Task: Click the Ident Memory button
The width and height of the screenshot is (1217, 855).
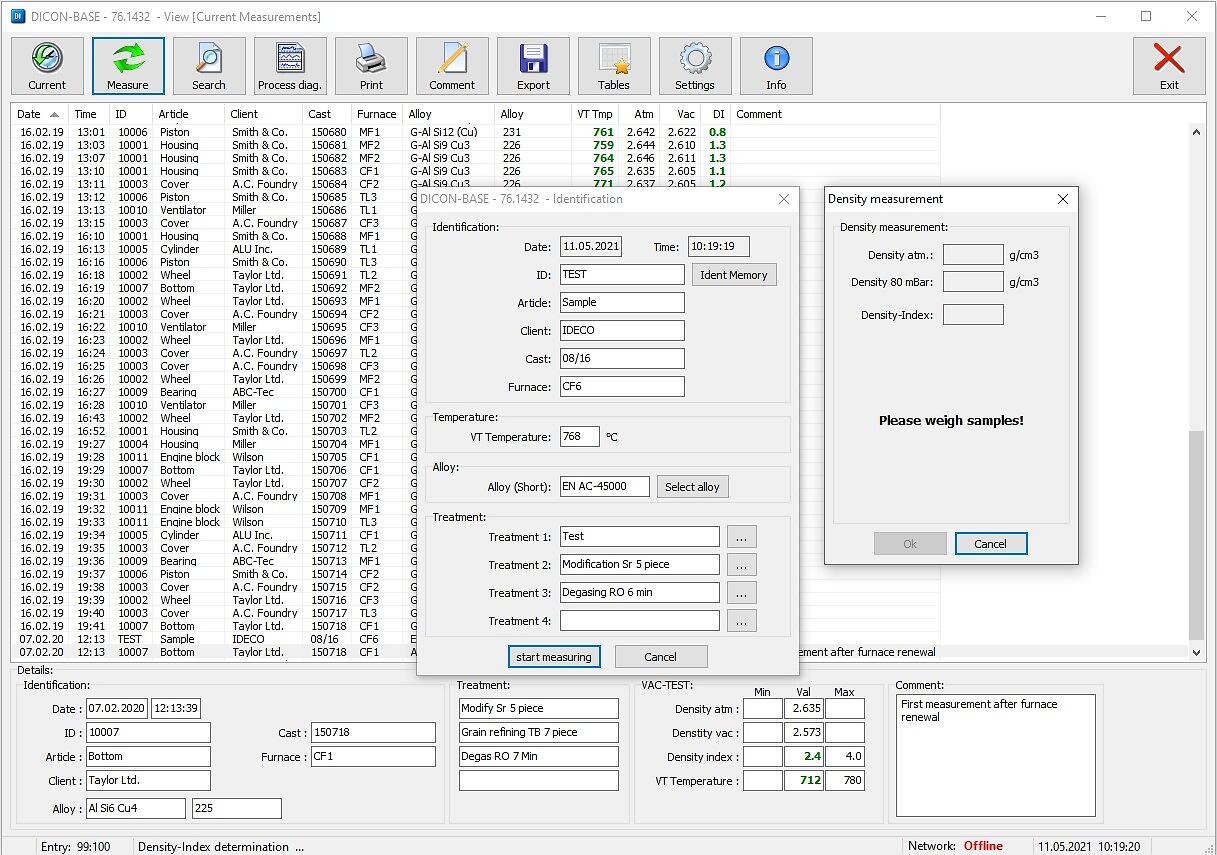Action: coord(733,275)
